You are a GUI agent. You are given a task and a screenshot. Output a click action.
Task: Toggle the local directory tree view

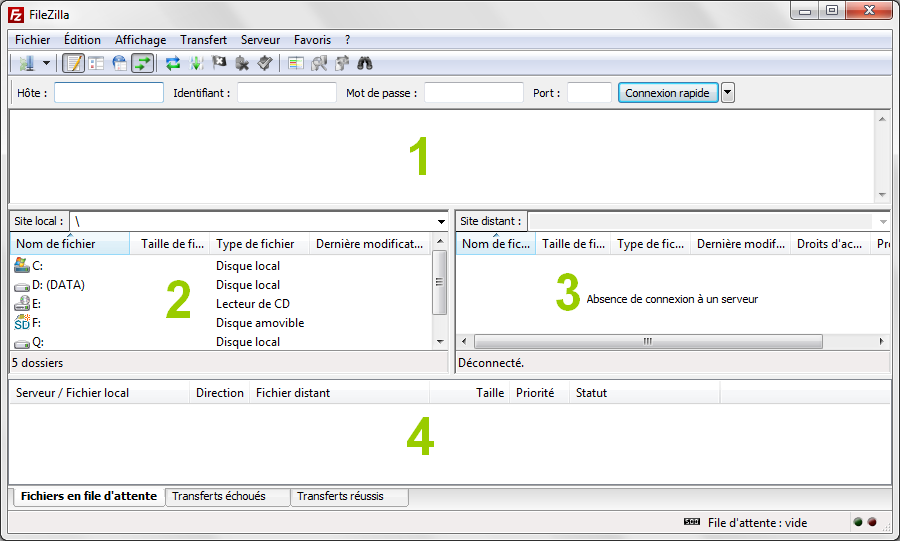96,63
